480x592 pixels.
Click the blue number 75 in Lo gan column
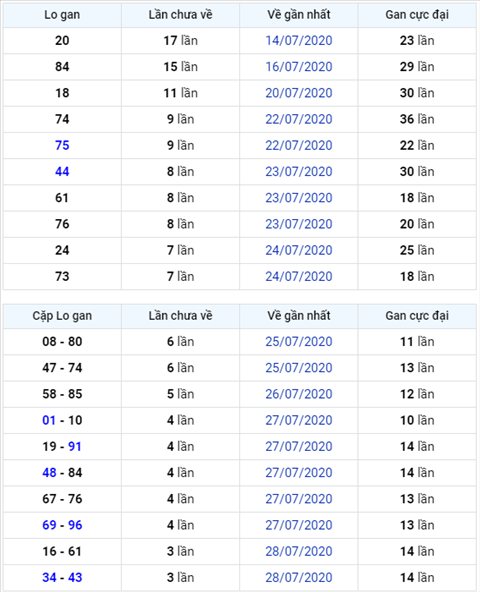point(62,145)
